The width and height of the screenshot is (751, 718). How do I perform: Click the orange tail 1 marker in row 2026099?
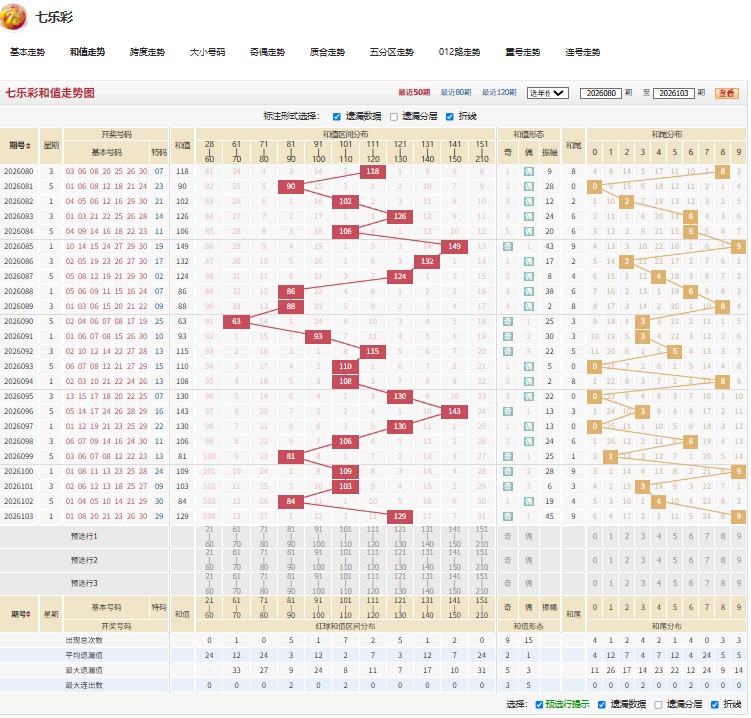[611, 456]
